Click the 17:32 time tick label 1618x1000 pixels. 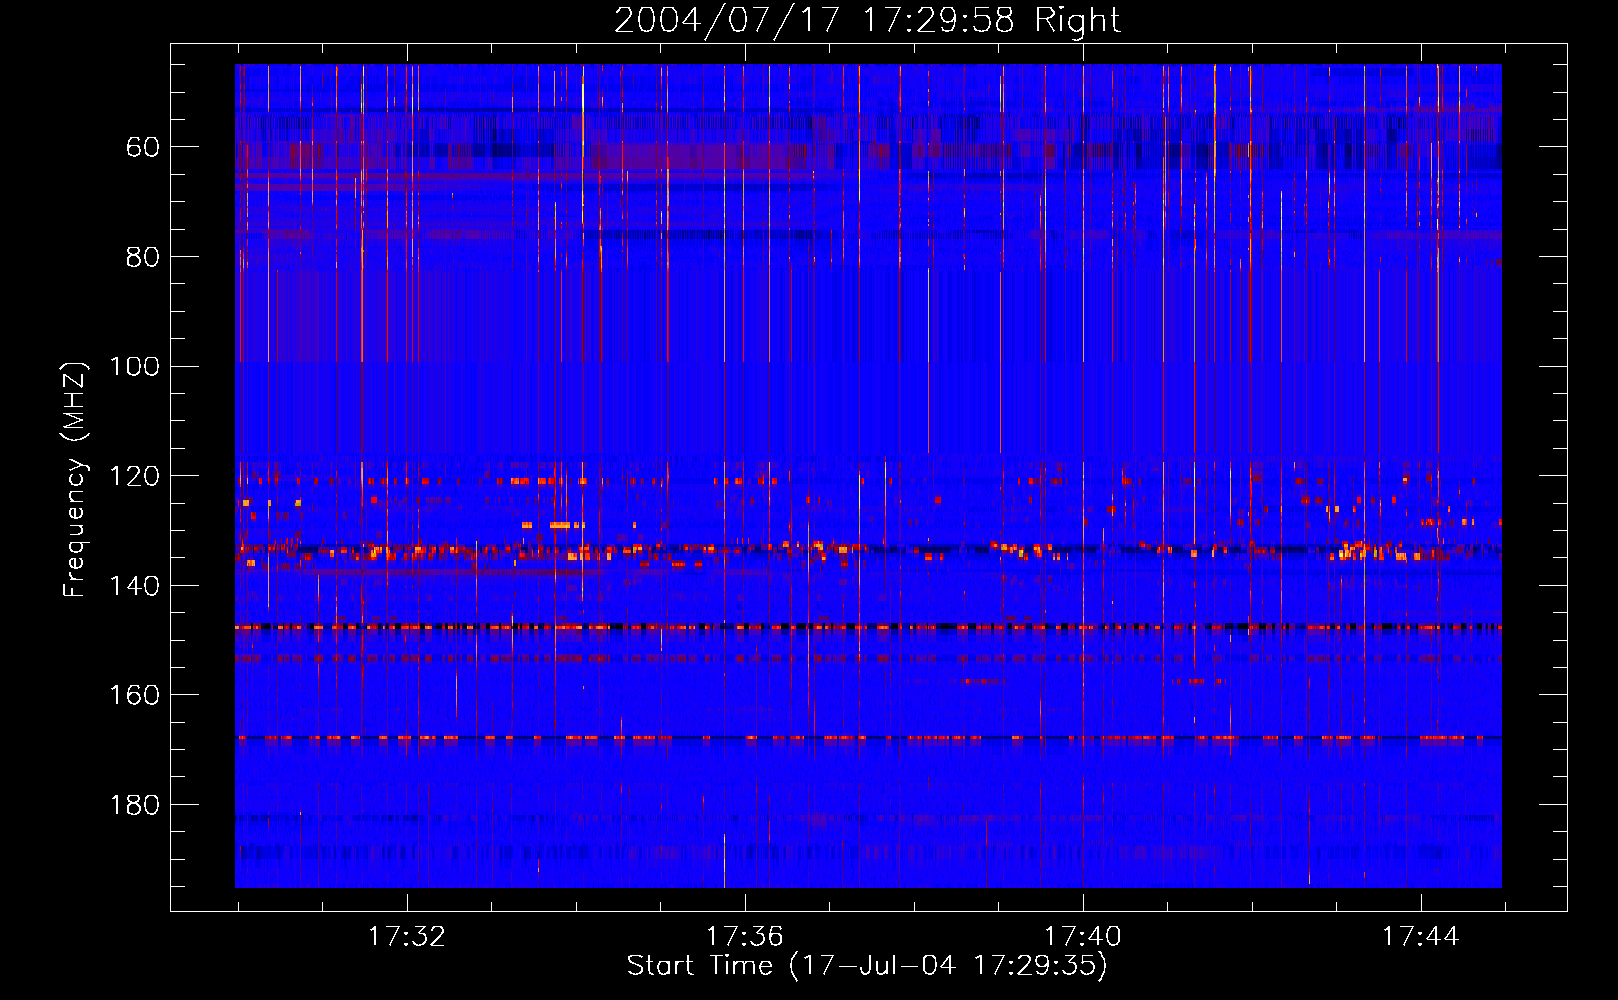(x=406, y=937)
